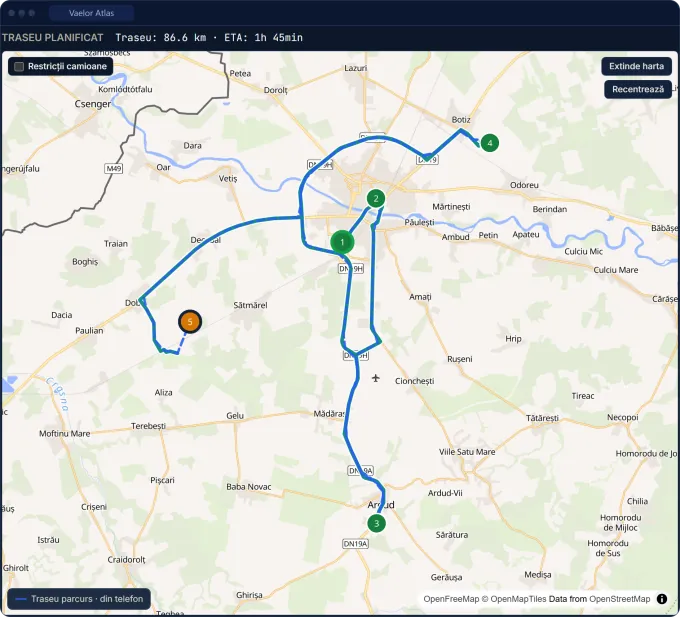The width and height of the screenshot is (680, 617).
Task: Click the Homorodu de Mijloc label
Action: (620, 522)
